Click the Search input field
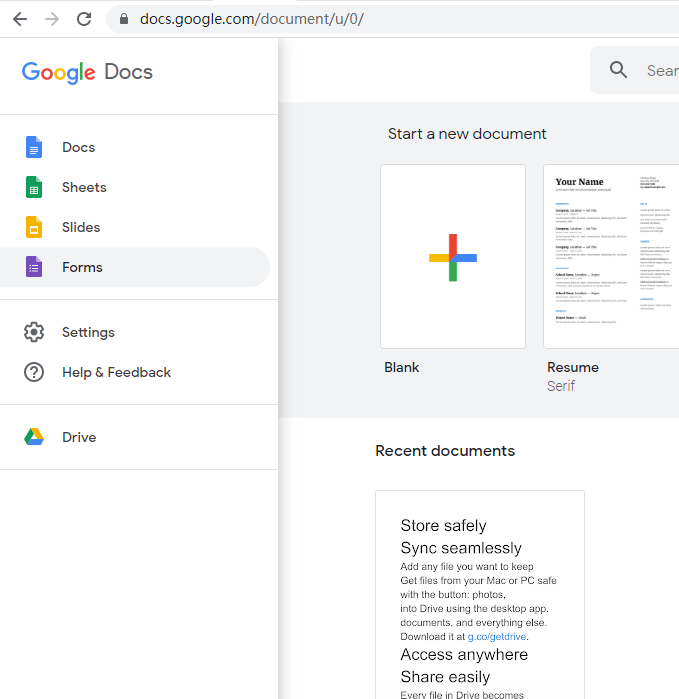This screenshot has width=679, height=699. click(635, 70)
